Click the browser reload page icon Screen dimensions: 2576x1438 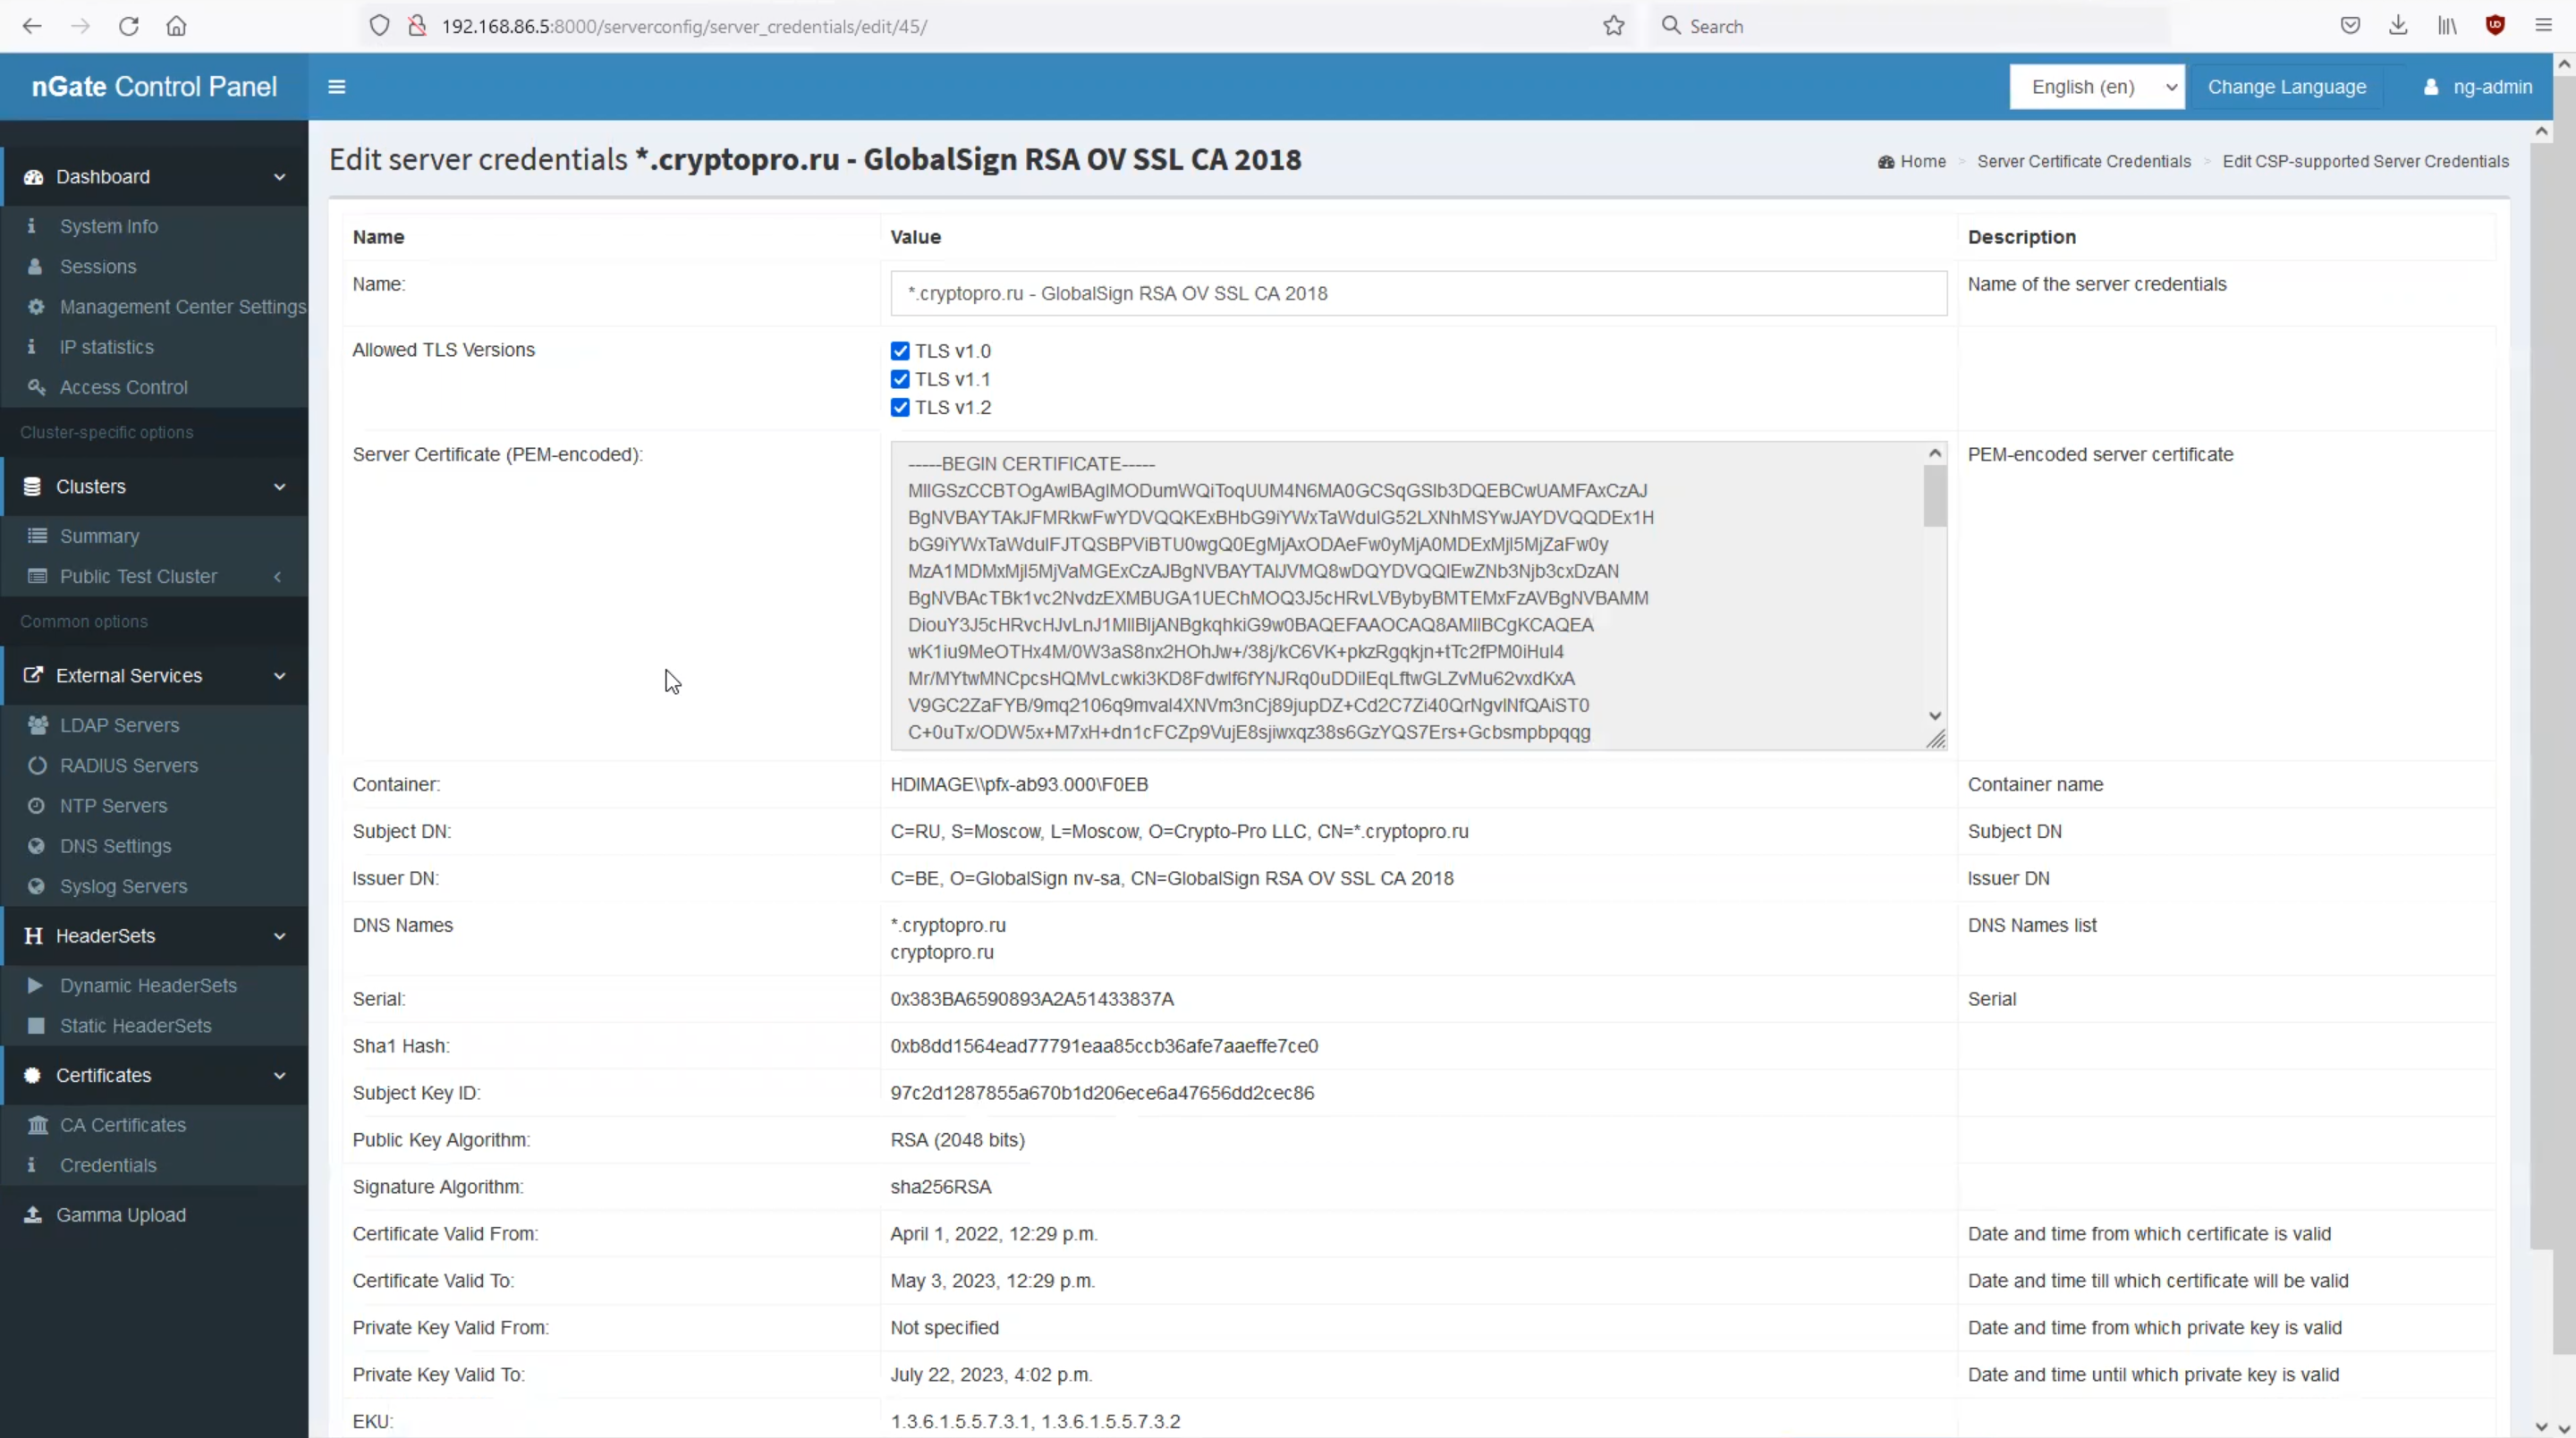pyautogui.click(x=128, y=26)
